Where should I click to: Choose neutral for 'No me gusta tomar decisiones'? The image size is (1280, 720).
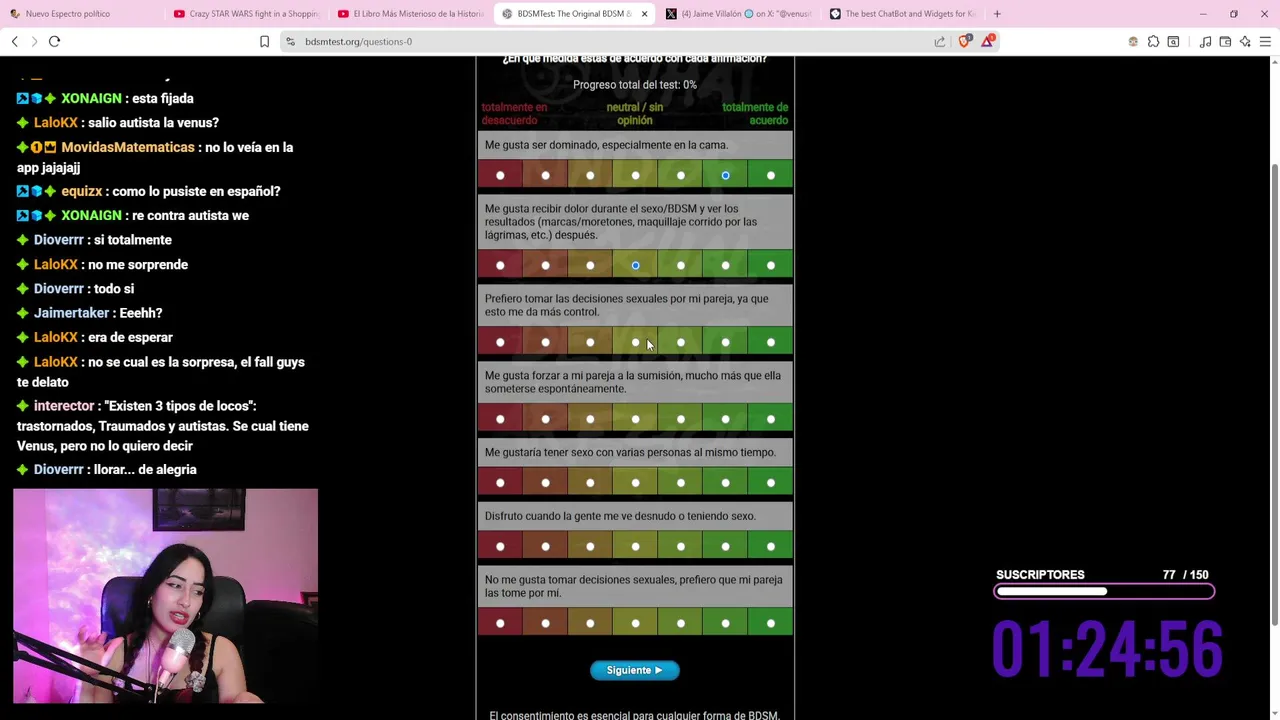click(635, 624)
